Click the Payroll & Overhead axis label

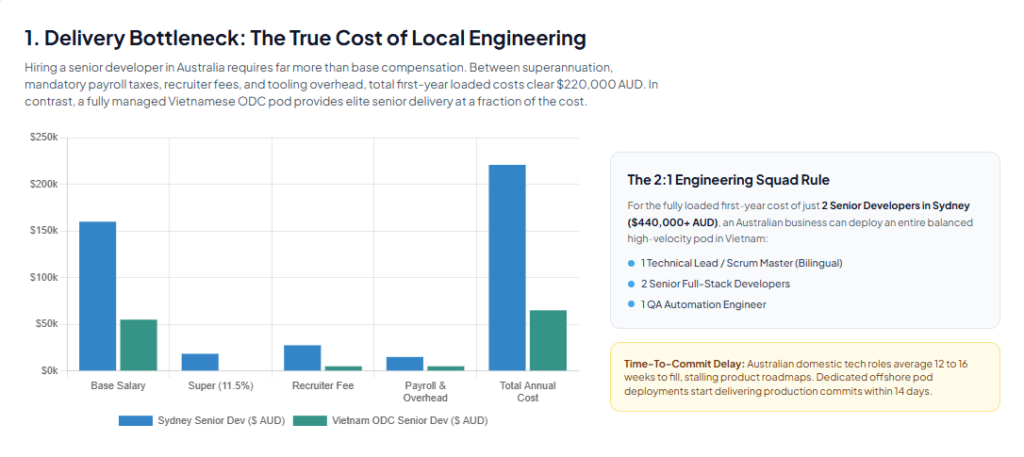425,392
